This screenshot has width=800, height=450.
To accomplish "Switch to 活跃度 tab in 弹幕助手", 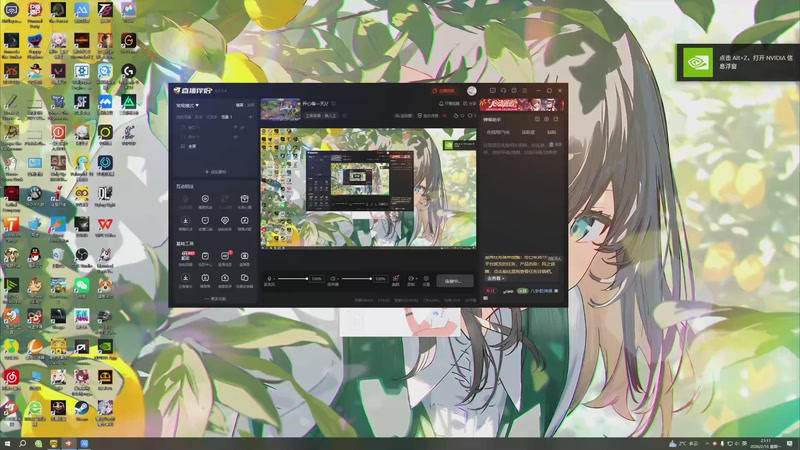I will tap(528, 132).
